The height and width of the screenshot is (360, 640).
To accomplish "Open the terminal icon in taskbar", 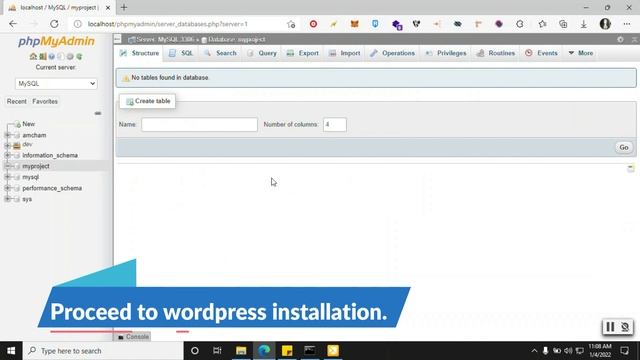I will click(x=310, y=351).
